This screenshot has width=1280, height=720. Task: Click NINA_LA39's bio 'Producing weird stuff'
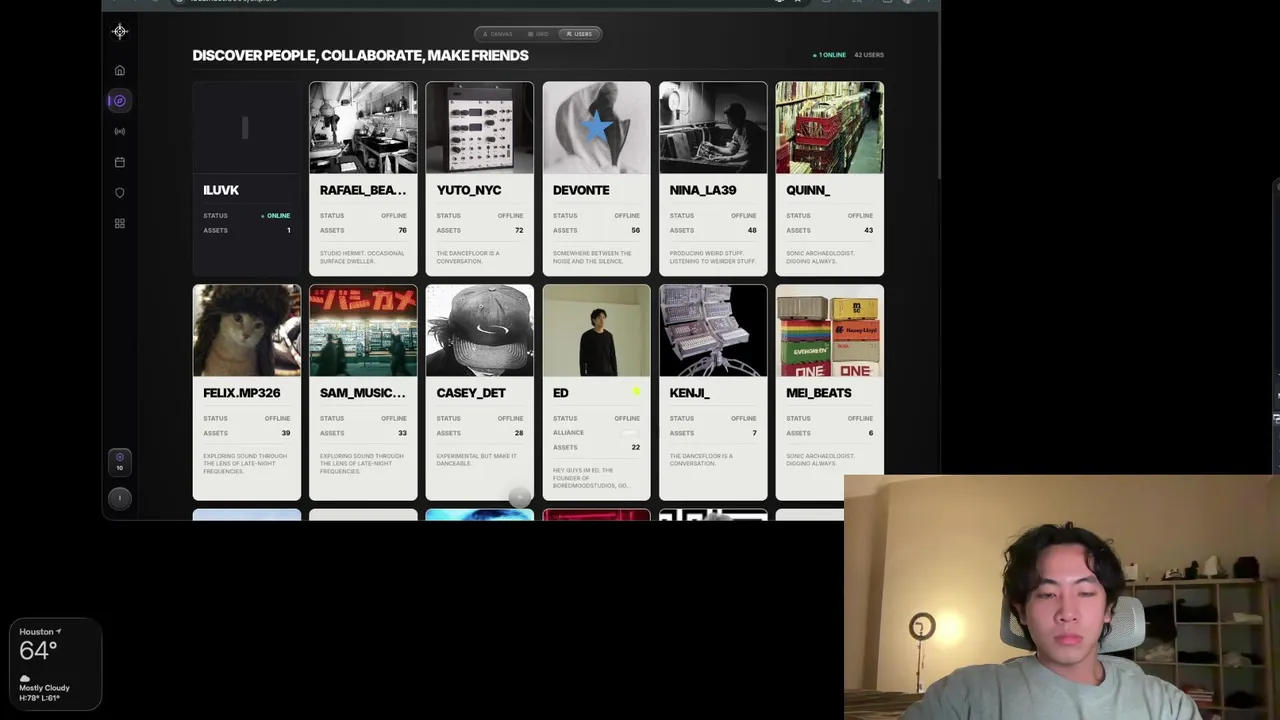tap(712, 257)
